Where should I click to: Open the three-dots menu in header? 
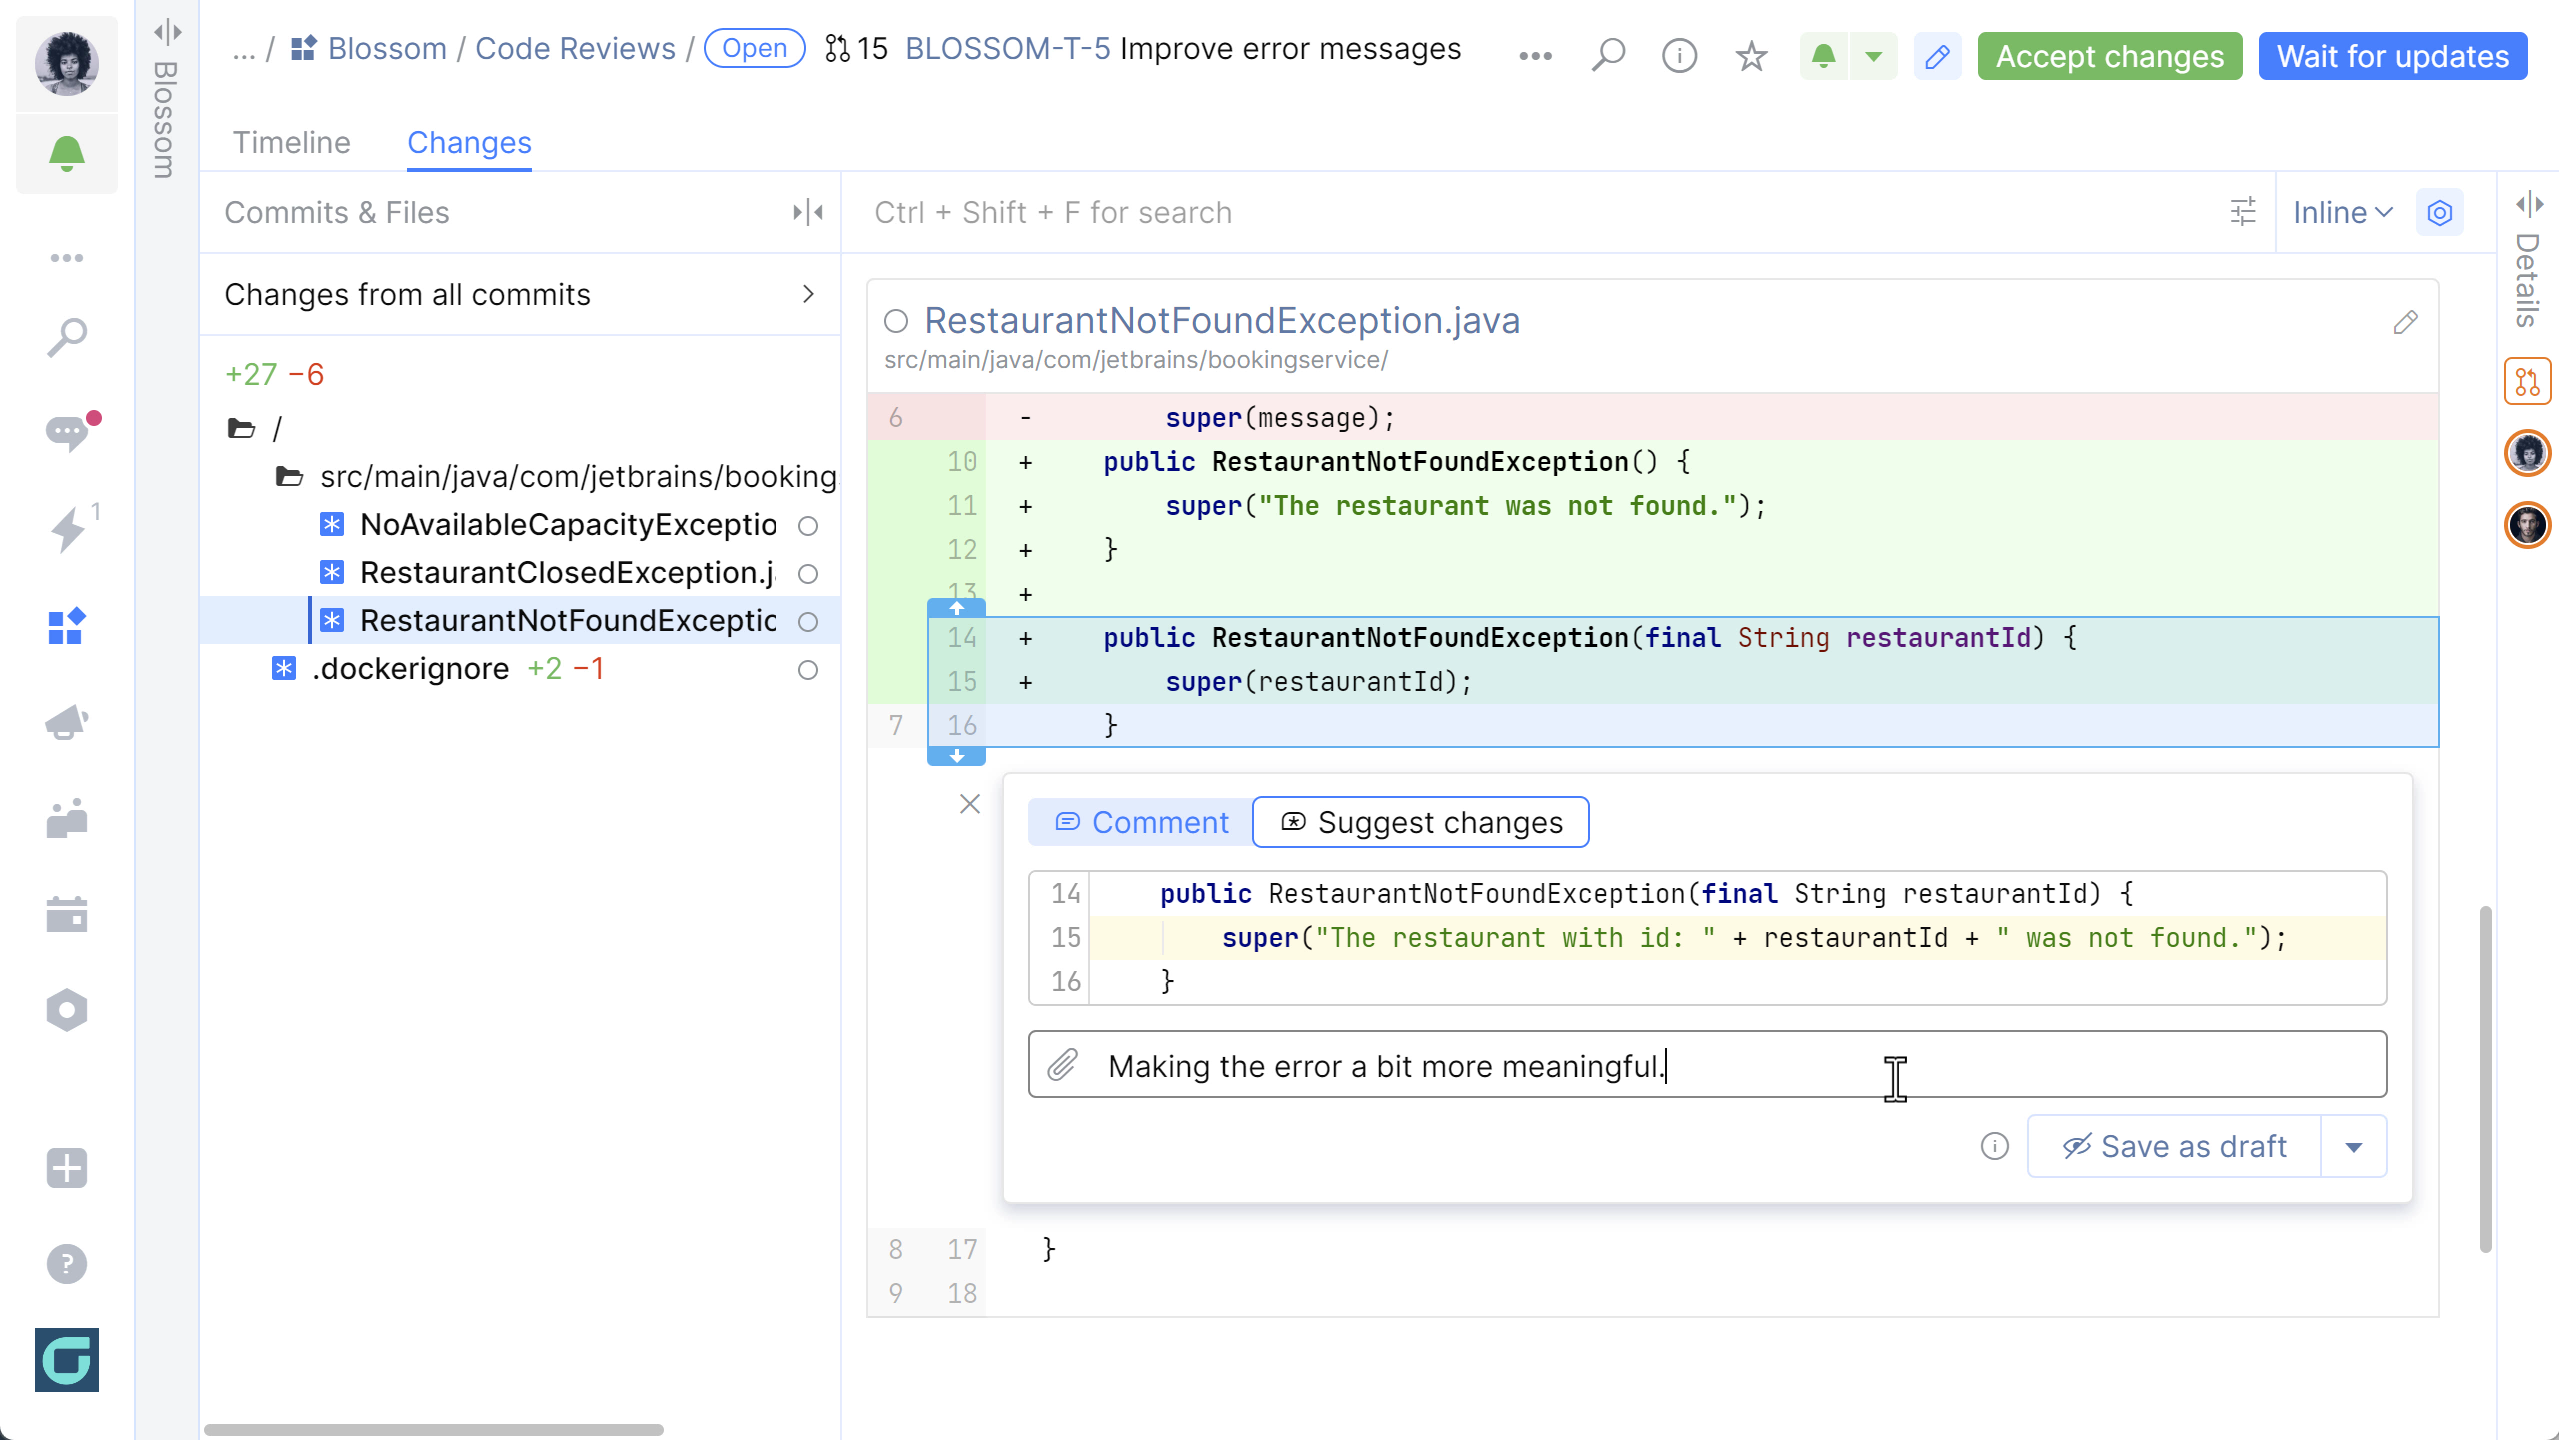point(1535,56)
